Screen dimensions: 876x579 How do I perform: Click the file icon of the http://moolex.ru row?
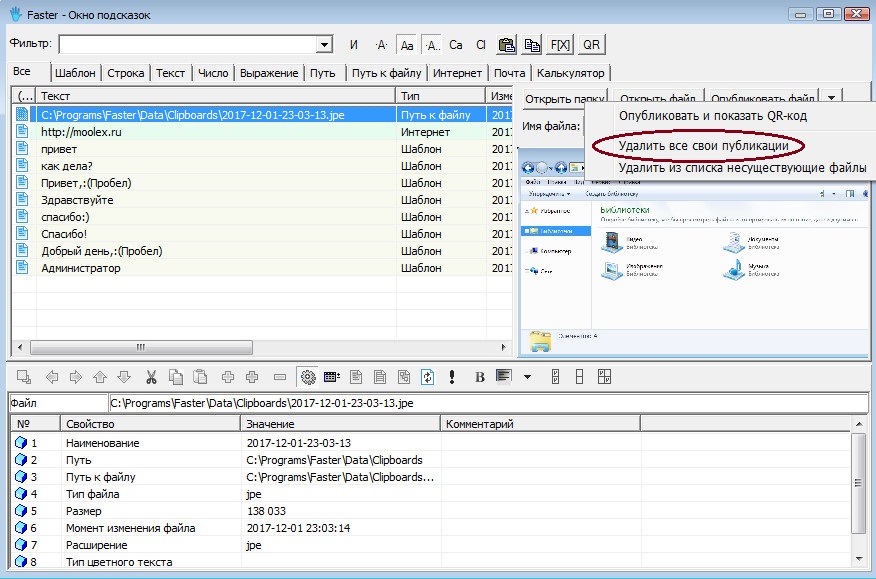coord(22,132)
